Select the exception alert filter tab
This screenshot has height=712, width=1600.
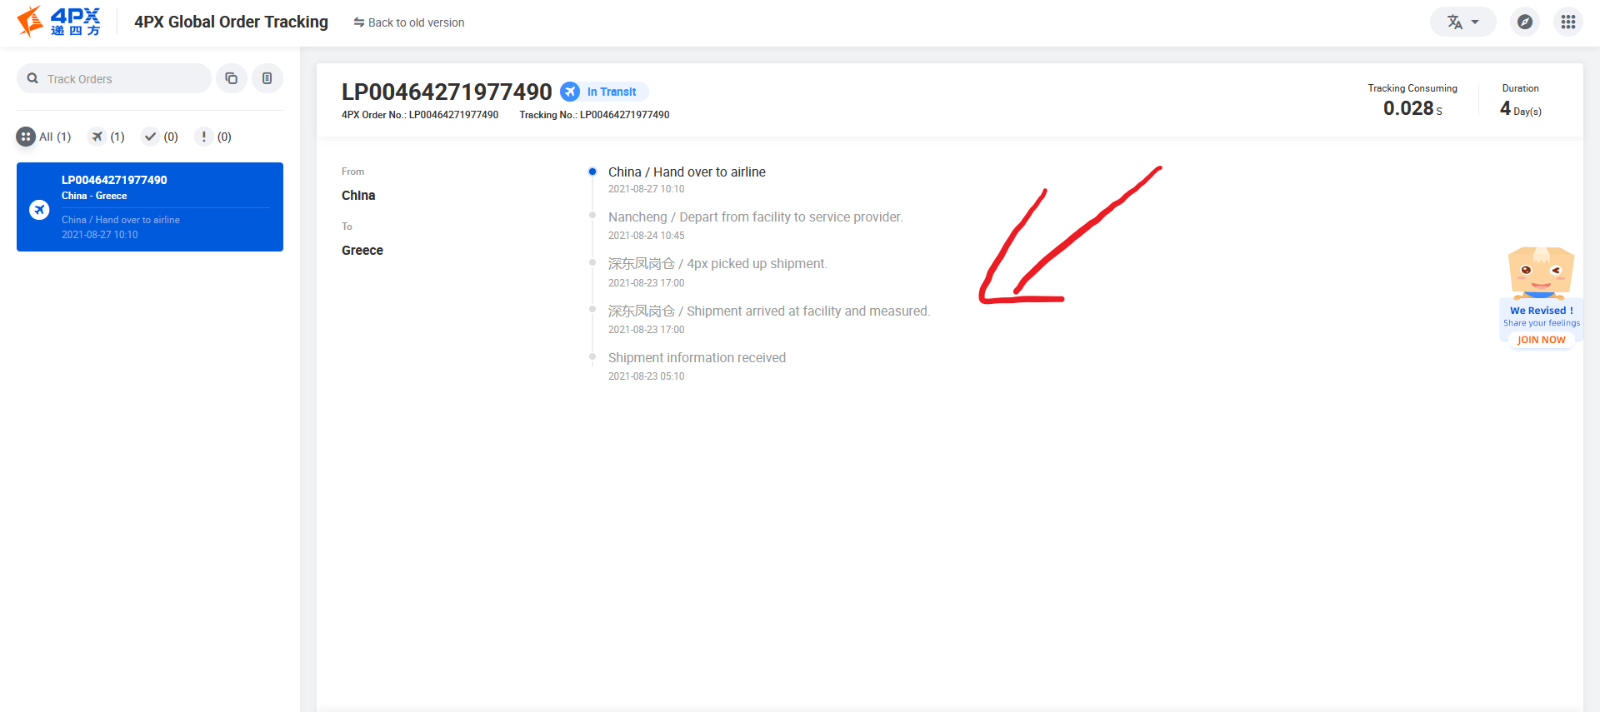[x=214, y=137]
